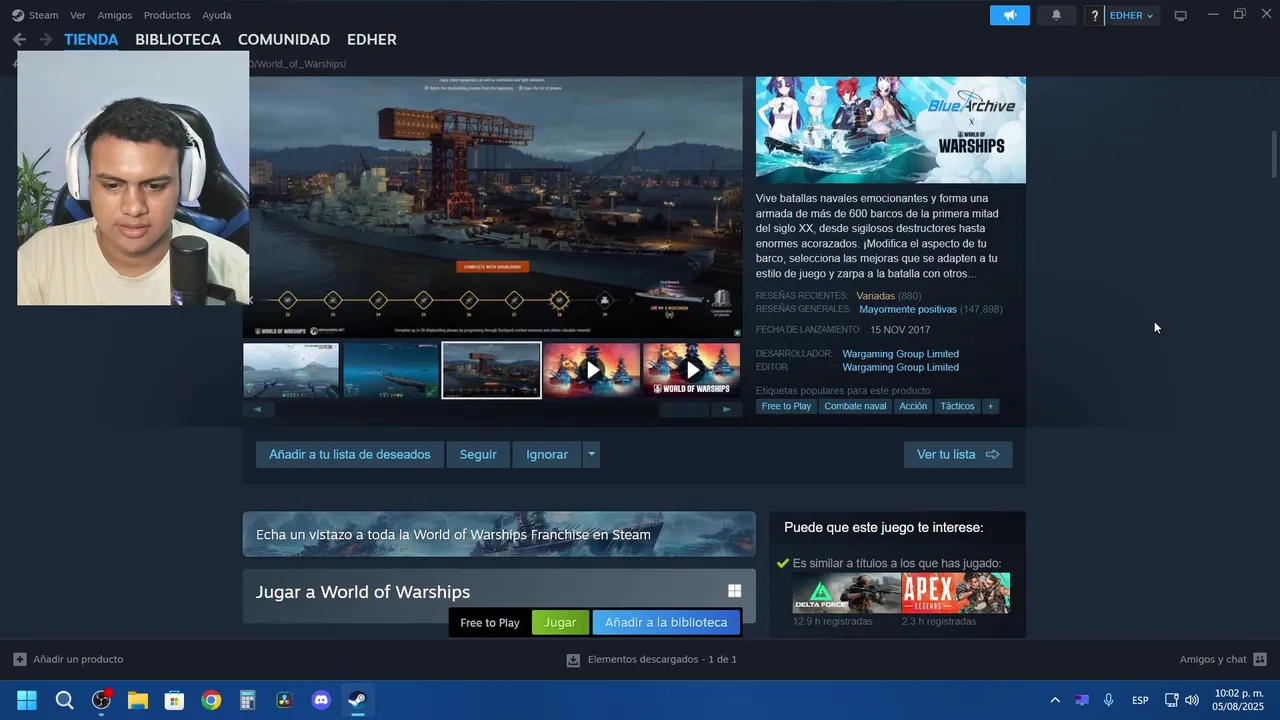Click the green Jugar button
The height and width of the screenshot is (720, 1280).
pyautogui.click(x=560, y=622)
